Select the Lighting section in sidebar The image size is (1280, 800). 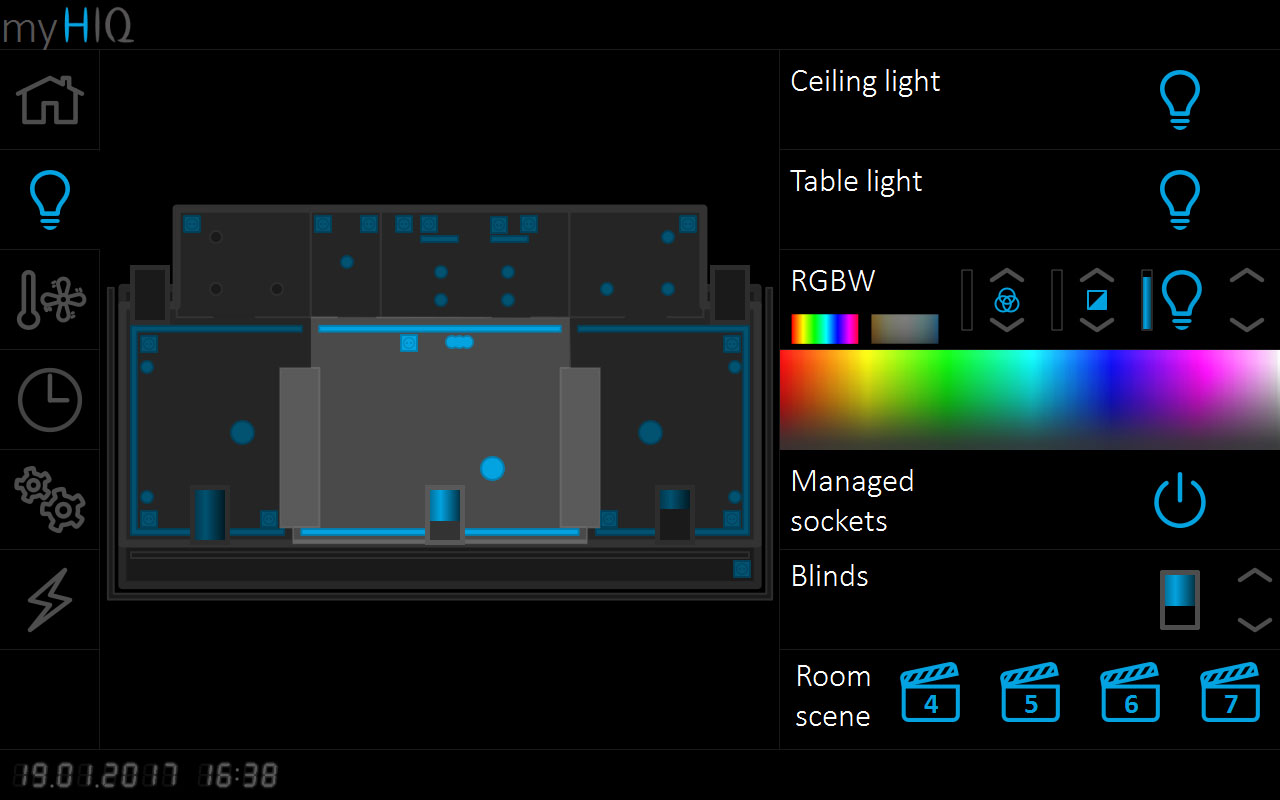point(50,200)
